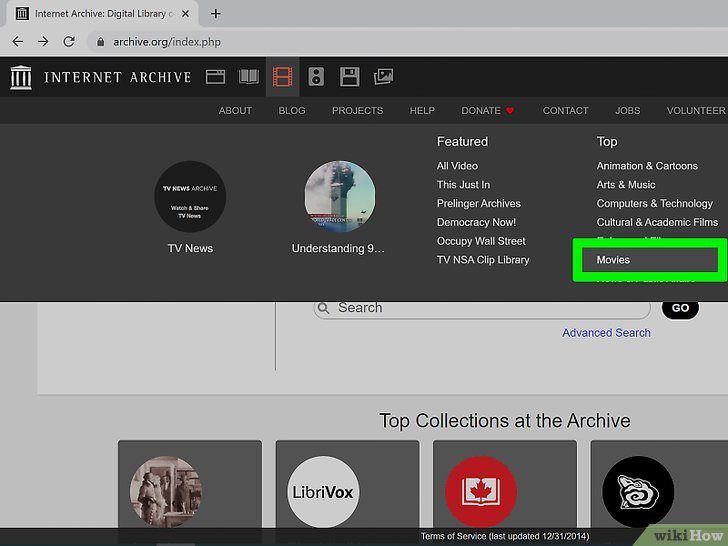This screenshot has height=546, width=728.
Task: Open the Animation & Cartoons link
Action: [647, 166]
